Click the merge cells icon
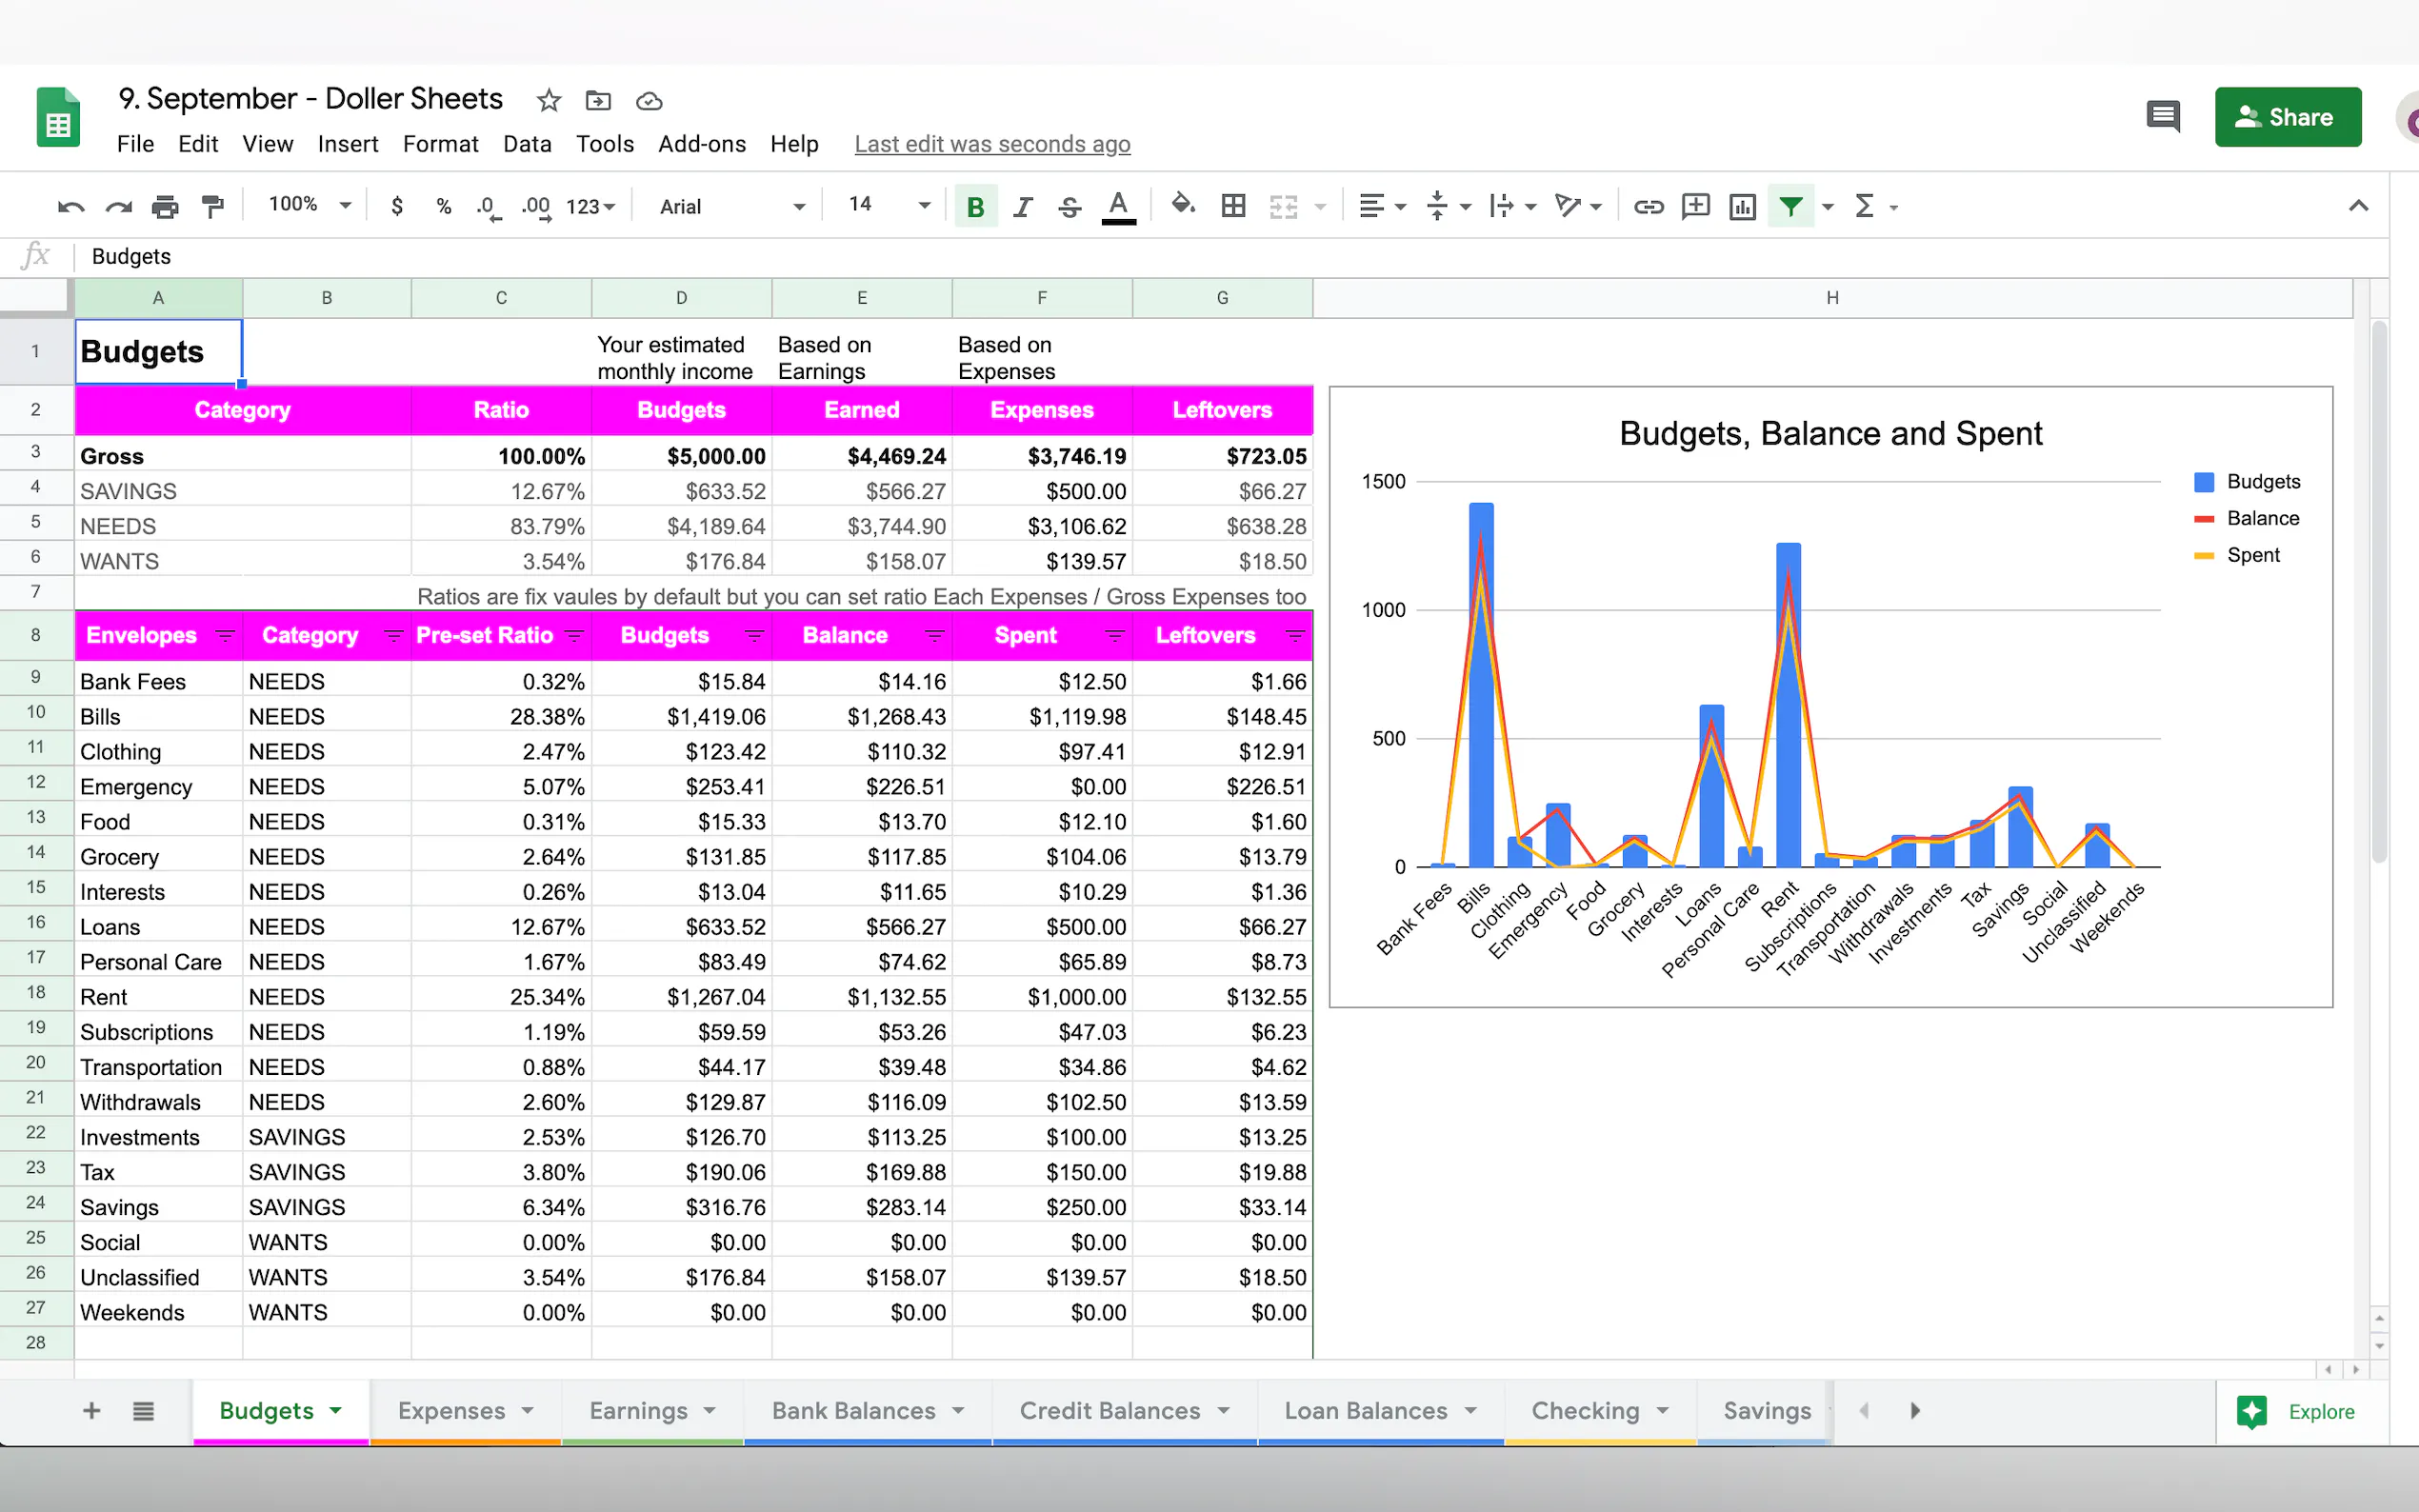 coord(1283,207)
